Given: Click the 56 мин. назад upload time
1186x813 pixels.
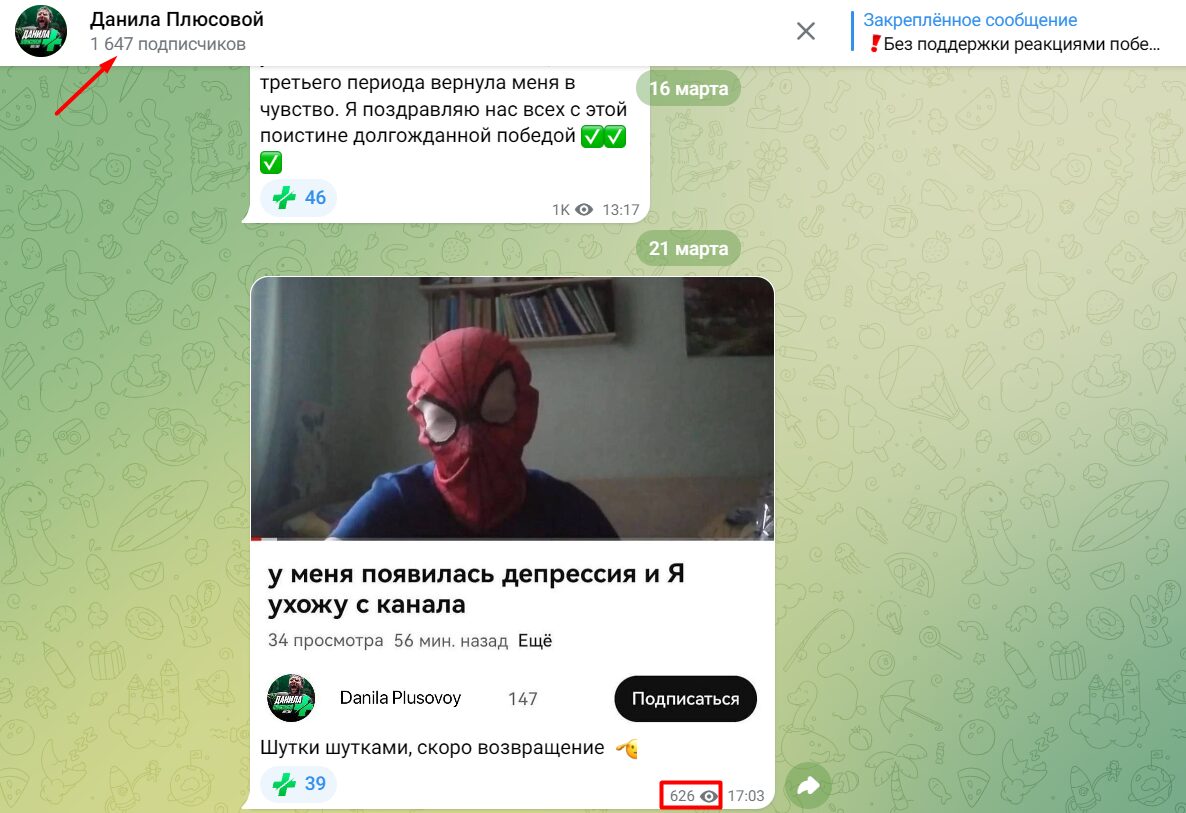Looking at the screenshot, I should 451,641.
